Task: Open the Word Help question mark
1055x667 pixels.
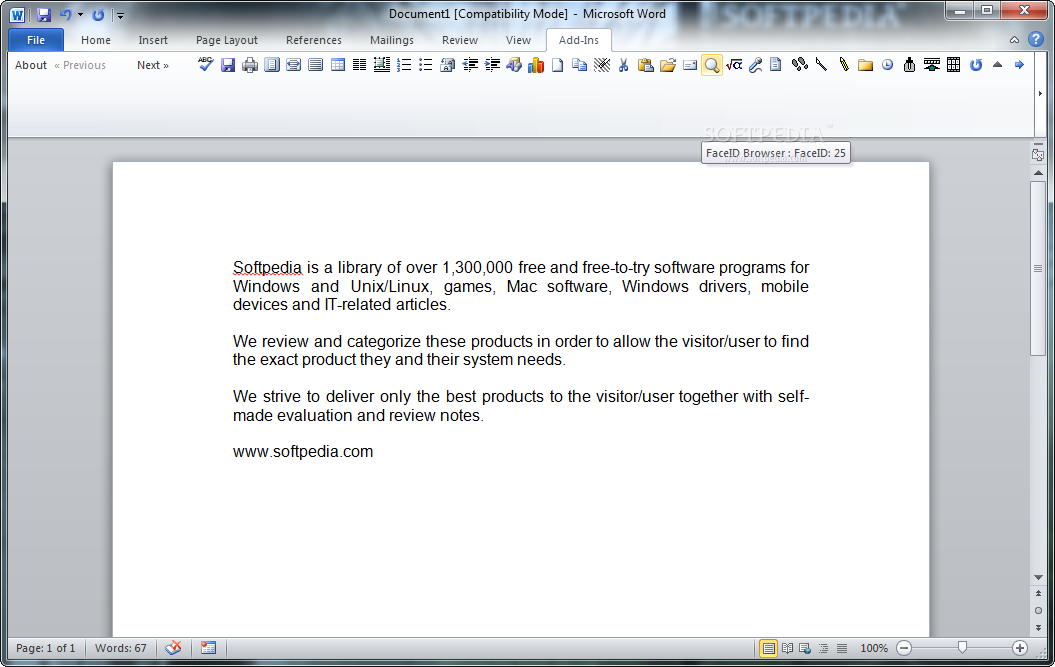Action: [1035, 40]
